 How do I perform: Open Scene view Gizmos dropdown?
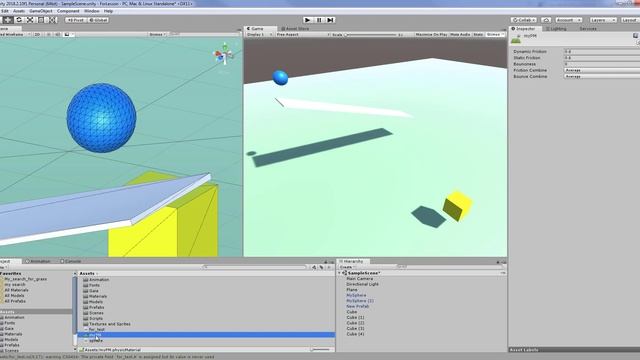click(157, 35)
